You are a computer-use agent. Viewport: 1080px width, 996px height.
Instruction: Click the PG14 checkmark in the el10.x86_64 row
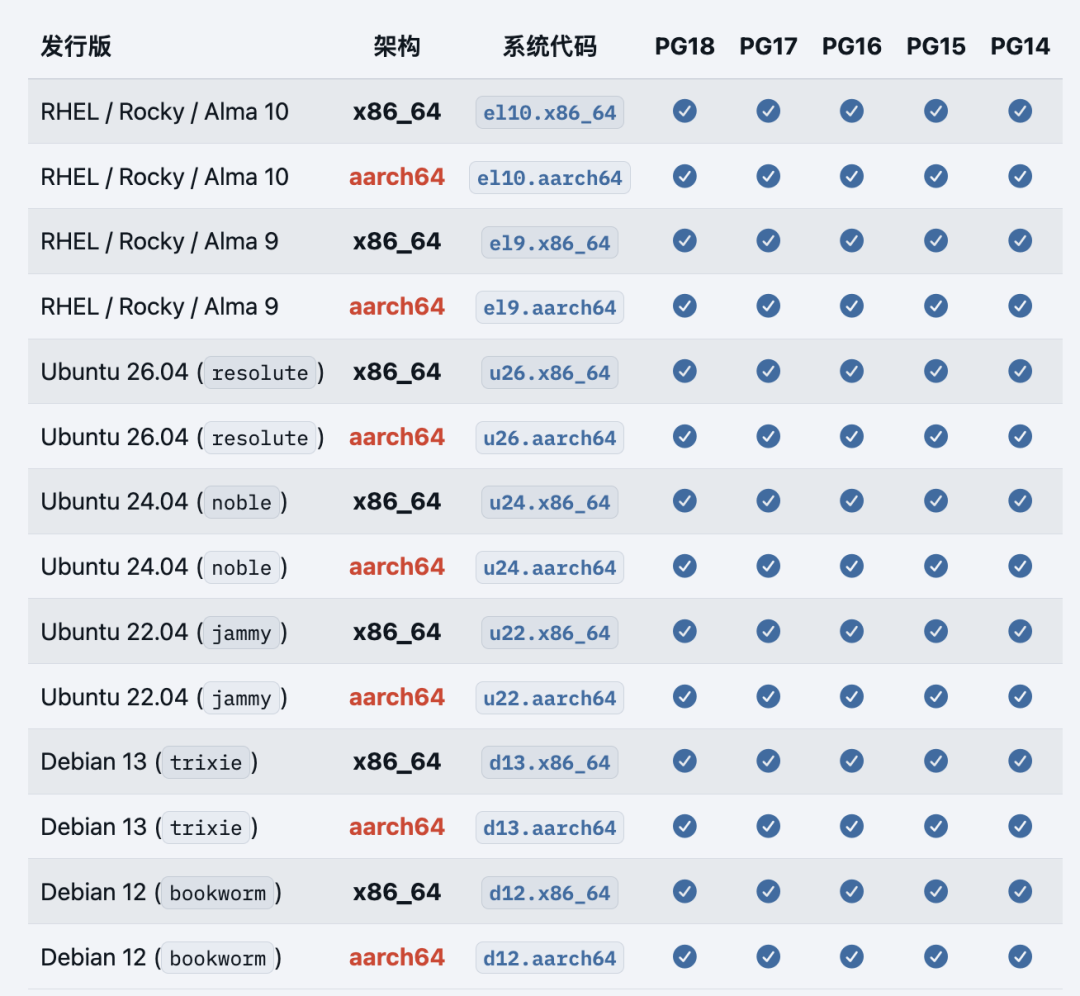coord(1020,111)
